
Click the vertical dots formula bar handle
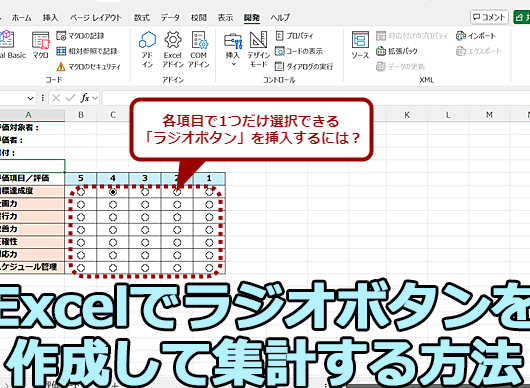click(x=43, y=98)
